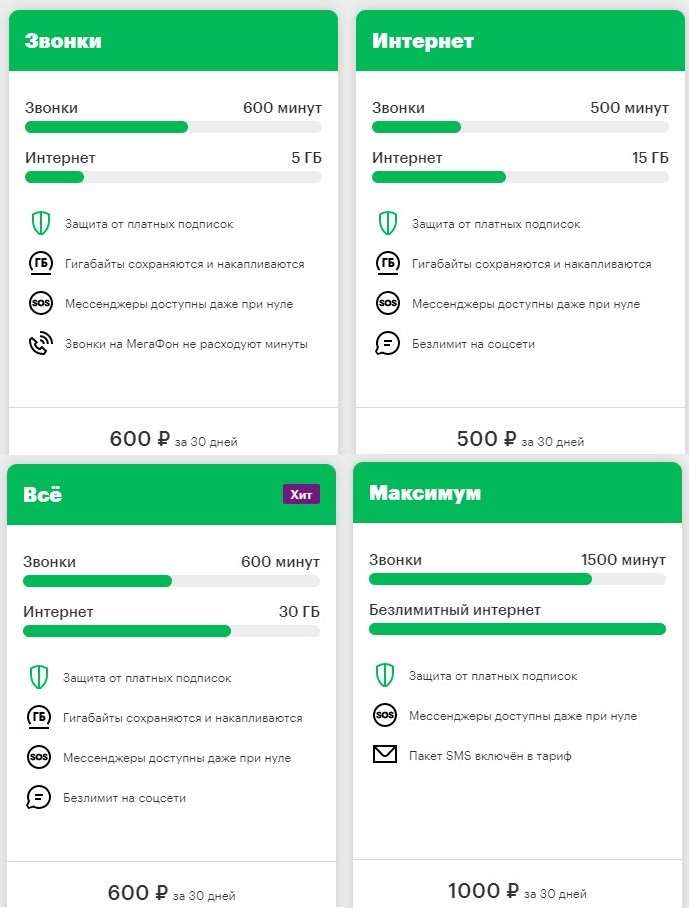Click the Пакет SMS включён в тариф text
689x908 pixels.
490,756
